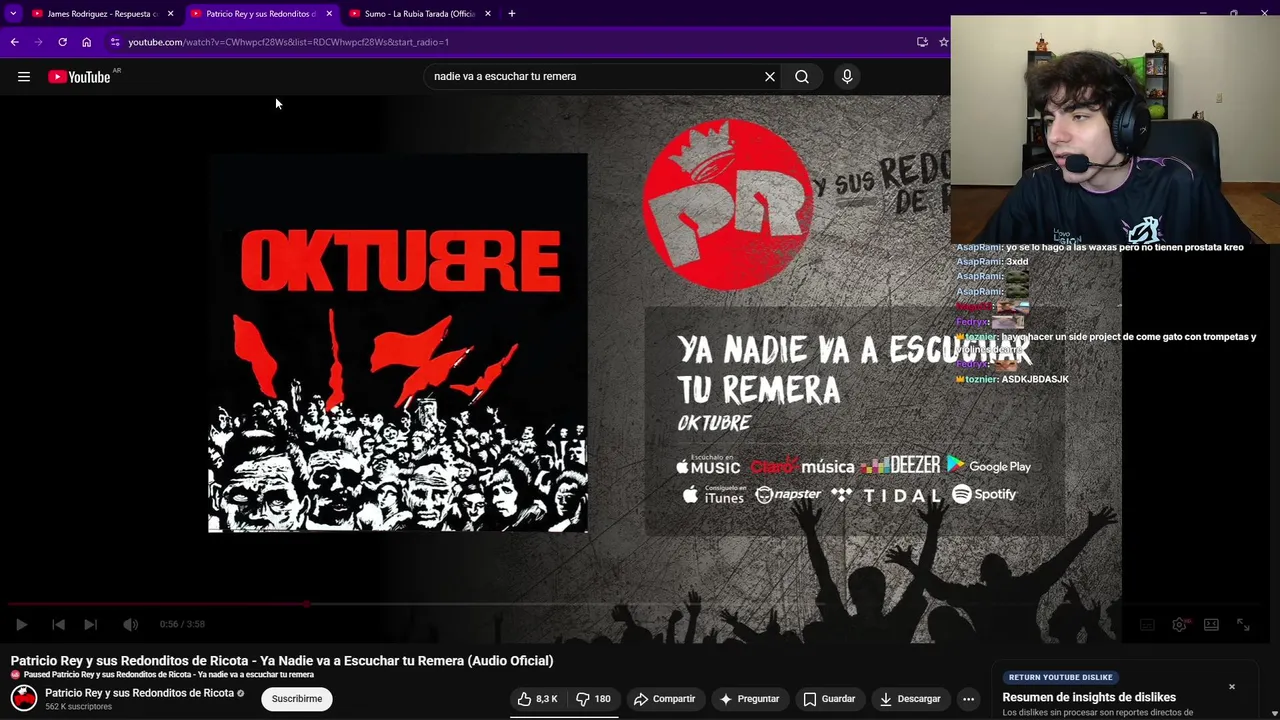Viewport: 1280px width, 720px height.
Task: Click the Oktubre album cover art
Action: (398, 343)
